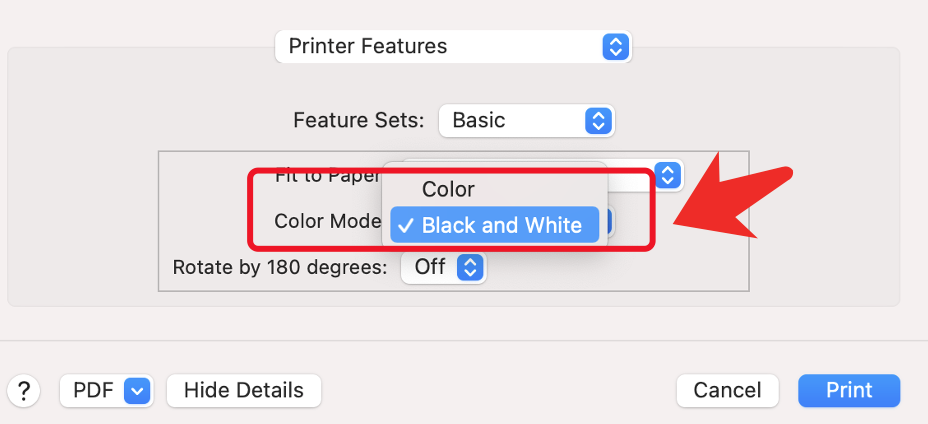This screenshot has height=424, width=928.
Task: Open the PDF options chevron arrow
Action: 137,390
